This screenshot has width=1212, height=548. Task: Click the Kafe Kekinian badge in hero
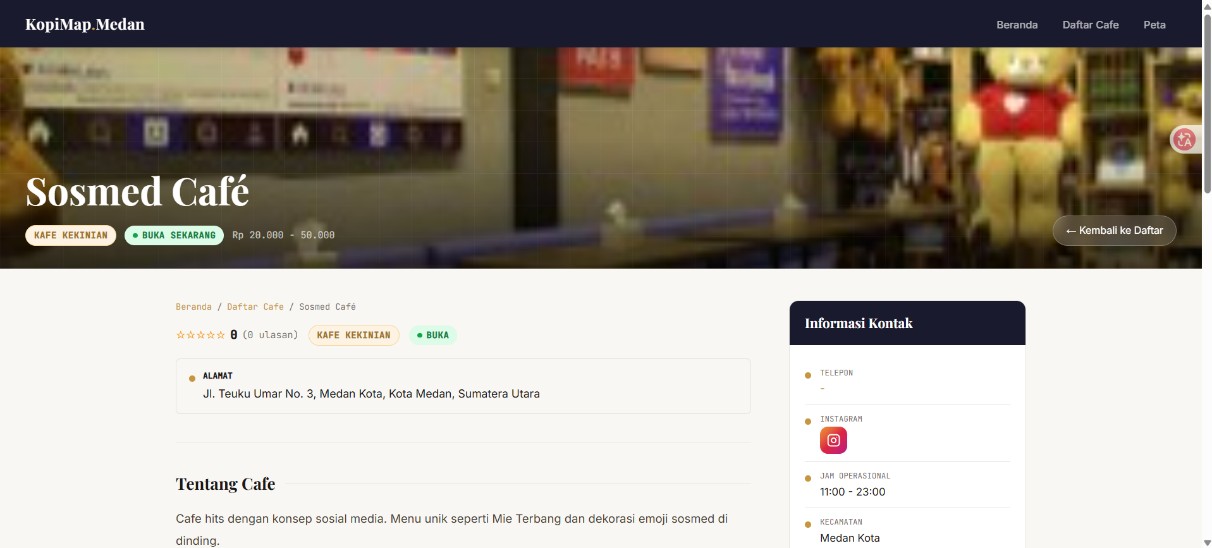click(x=71, y=235)
